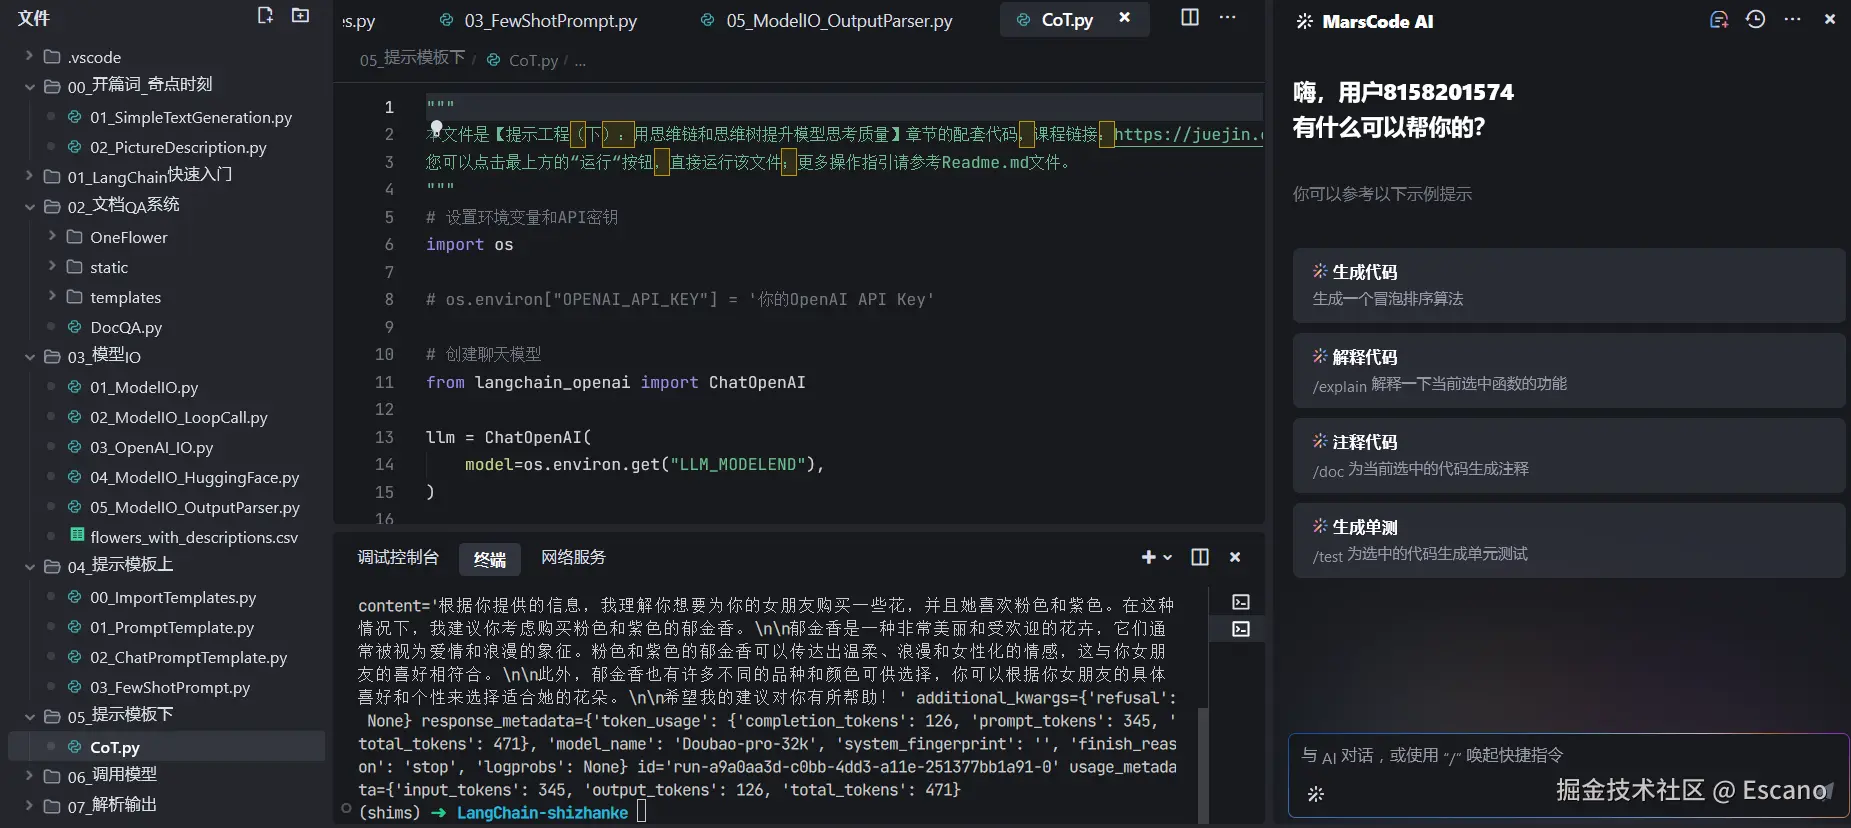Click the csv icon of flowers_with_descriptions.csv
The image size is (1851, 828).
coord(77,536)
